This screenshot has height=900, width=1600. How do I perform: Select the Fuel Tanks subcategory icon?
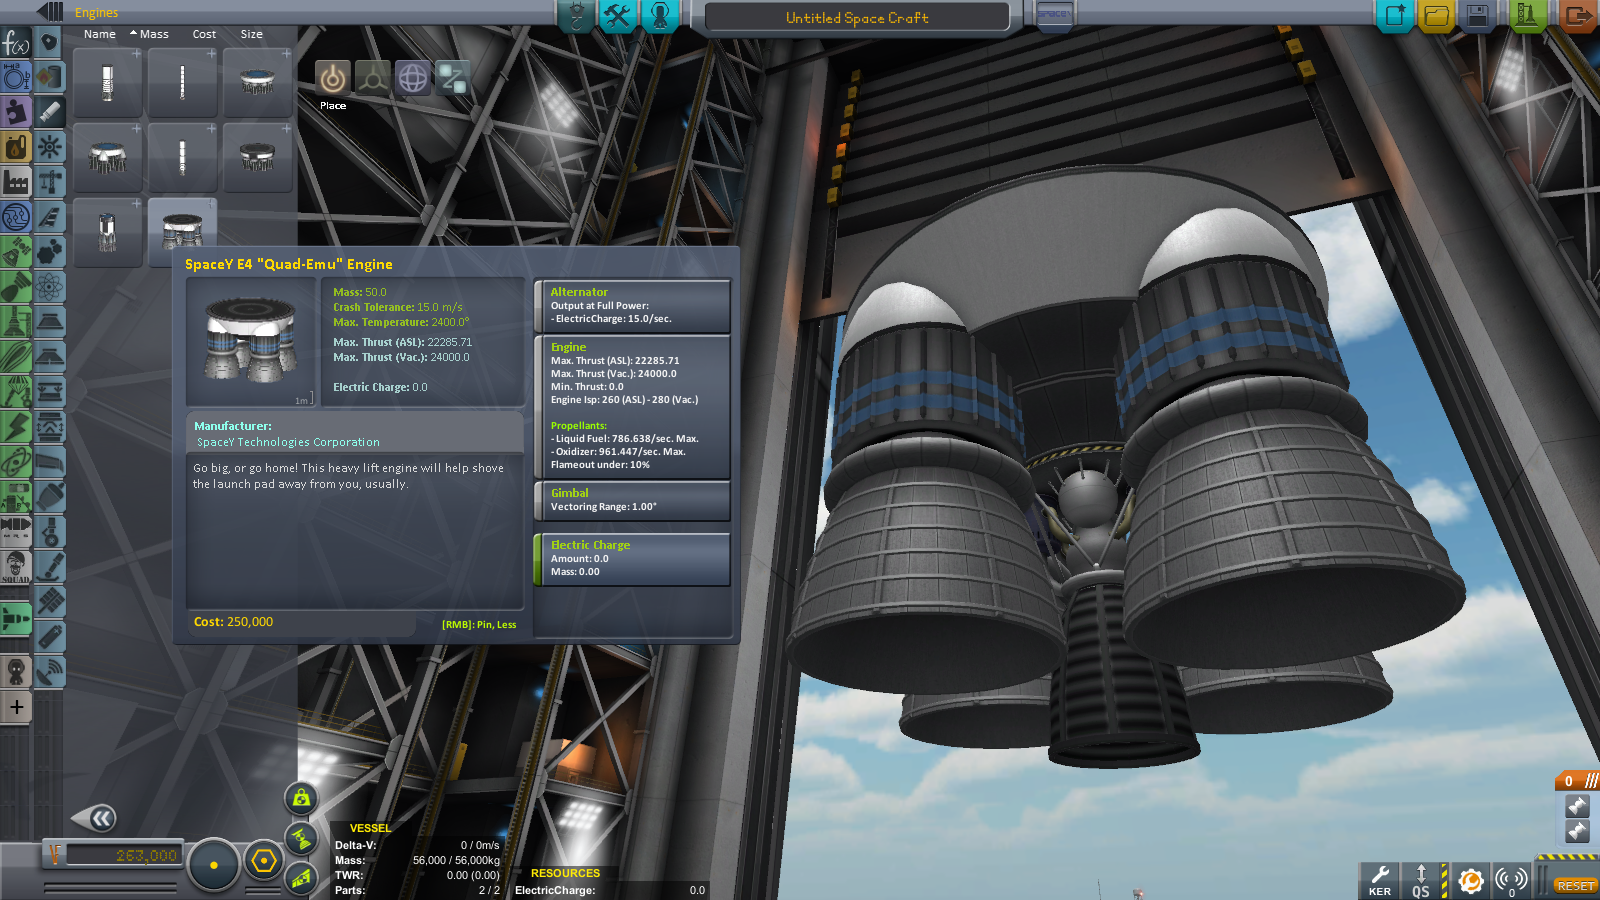(50, 78)
